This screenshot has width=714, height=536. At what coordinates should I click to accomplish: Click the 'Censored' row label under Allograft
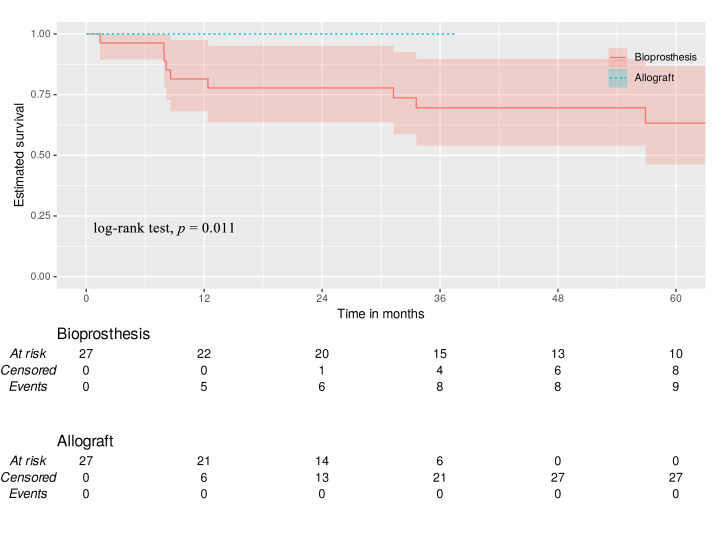(x=28, y=477)
